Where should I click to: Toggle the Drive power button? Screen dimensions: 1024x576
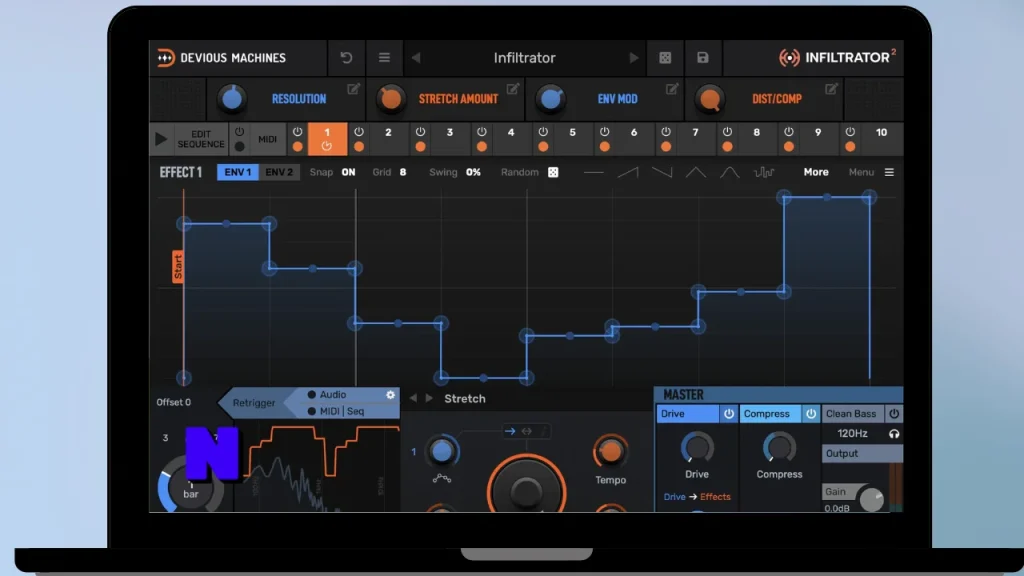click(729, 413)
